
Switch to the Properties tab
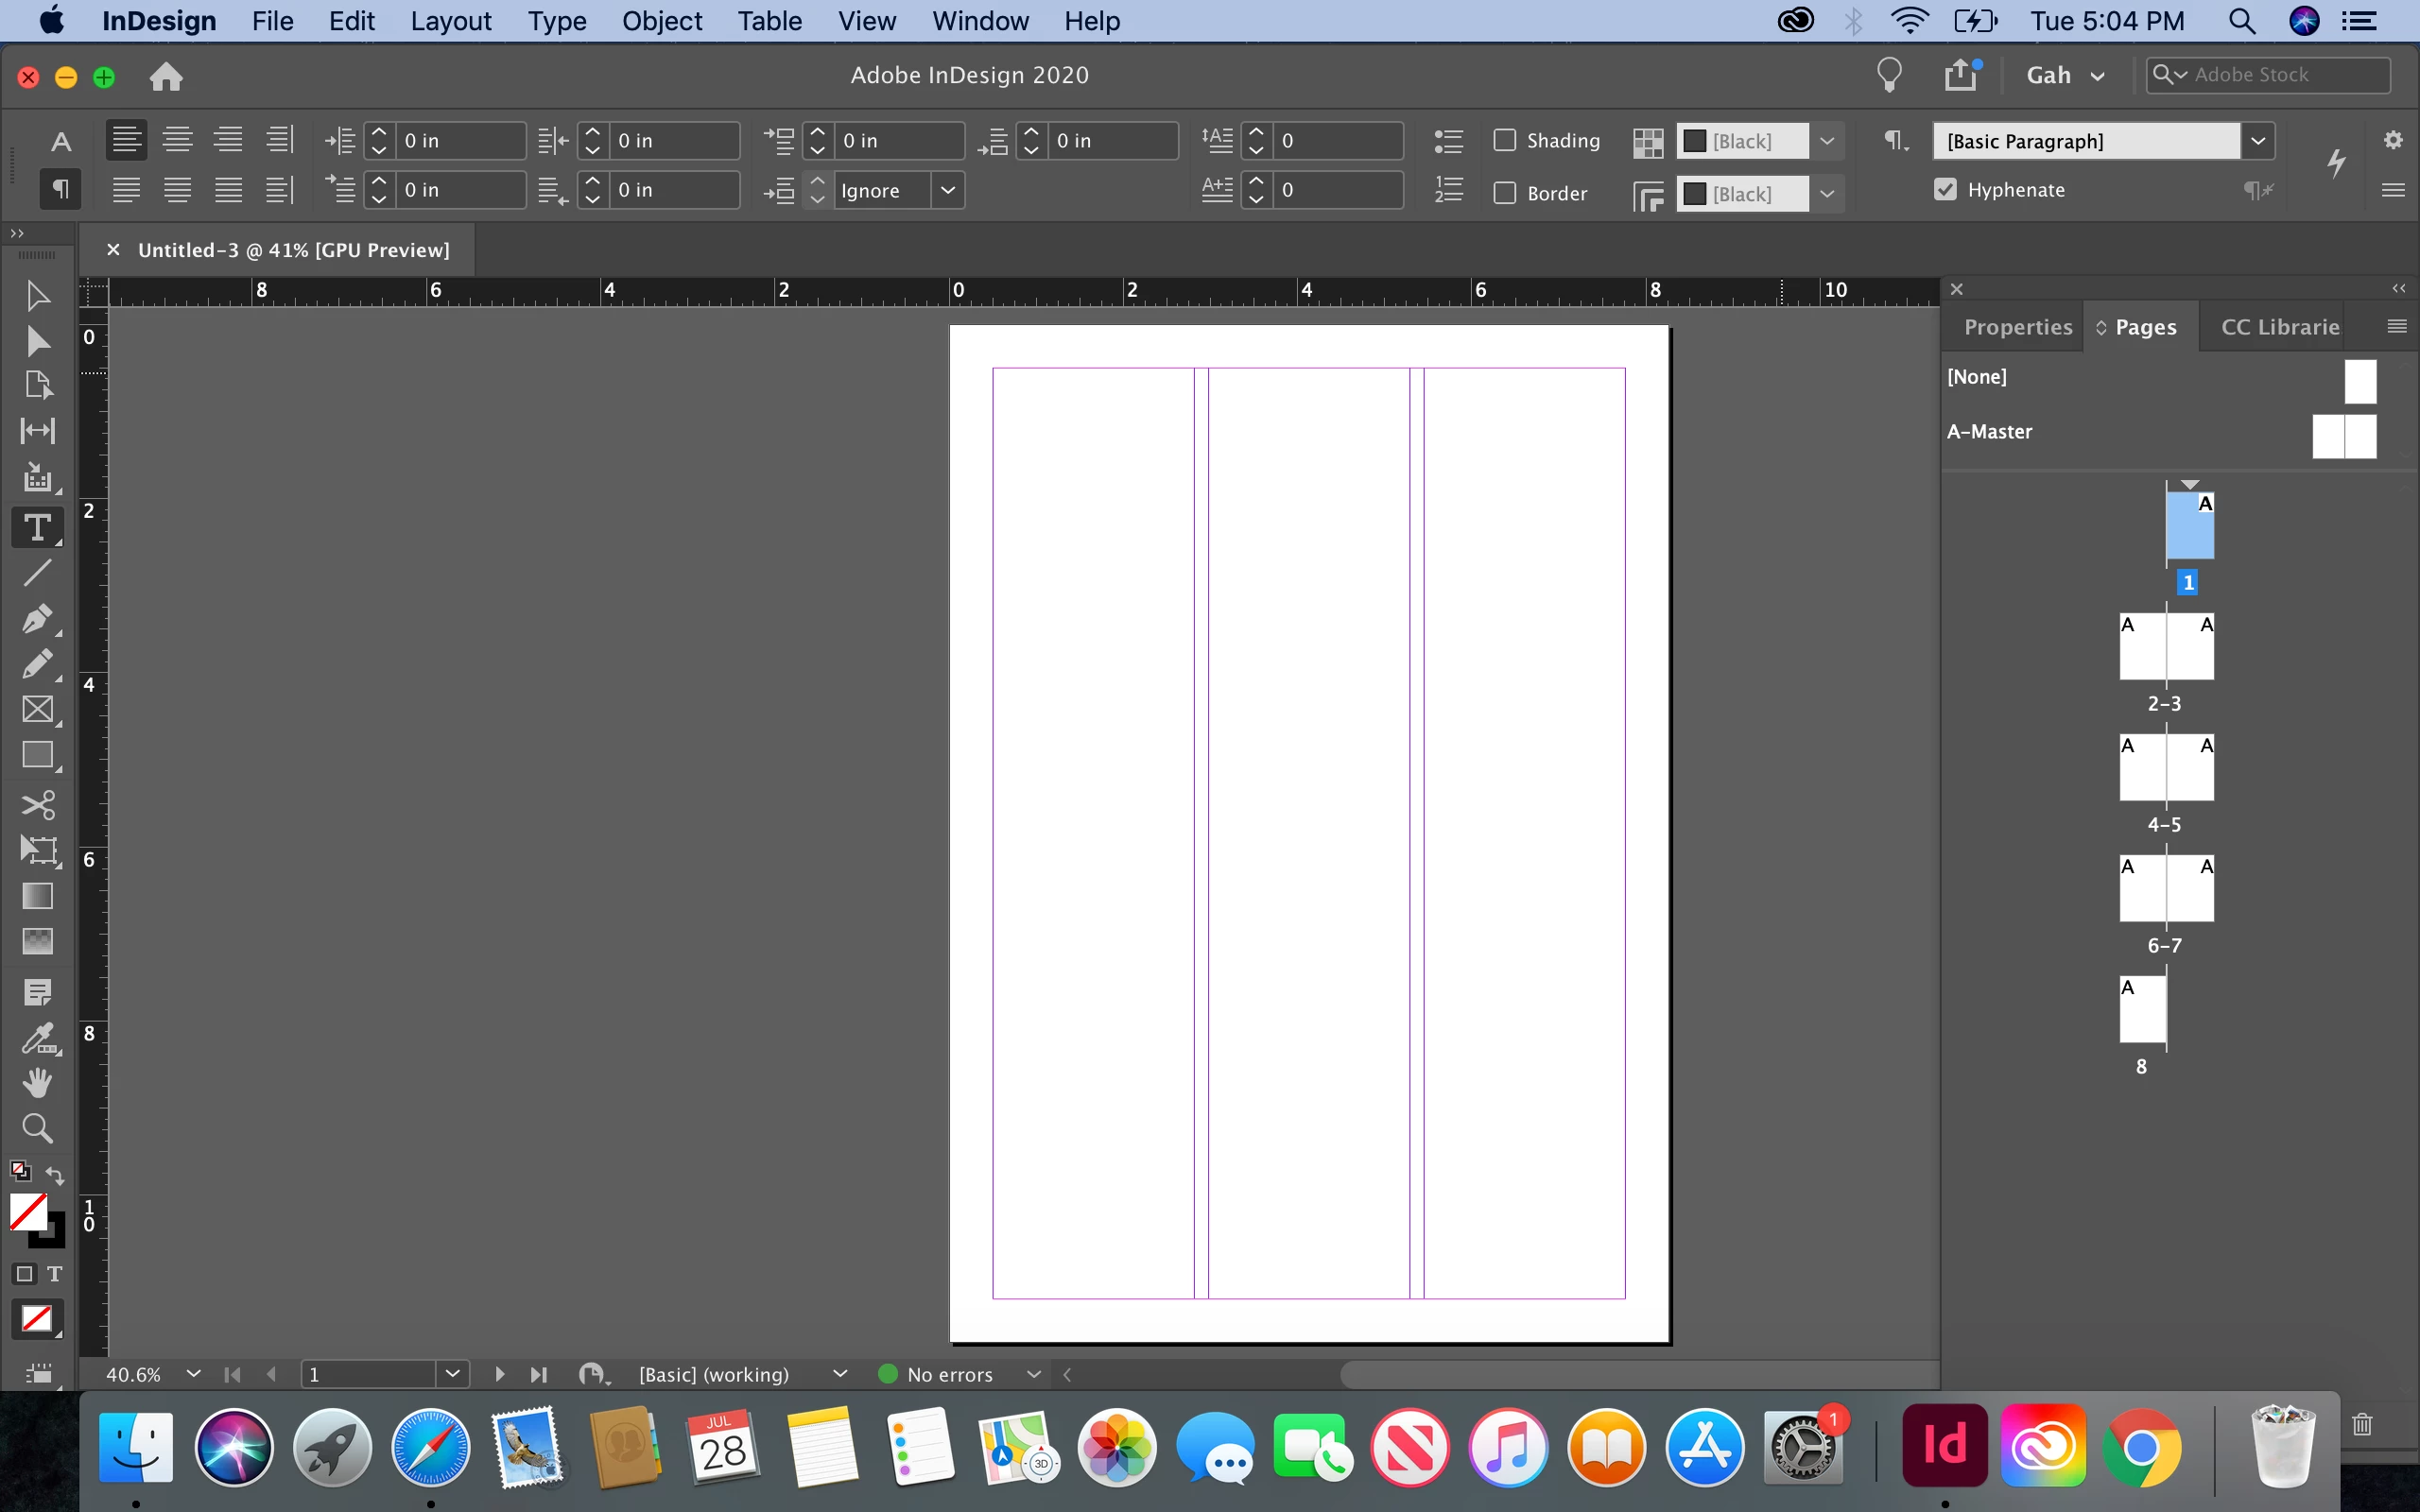pos(2017,327)
